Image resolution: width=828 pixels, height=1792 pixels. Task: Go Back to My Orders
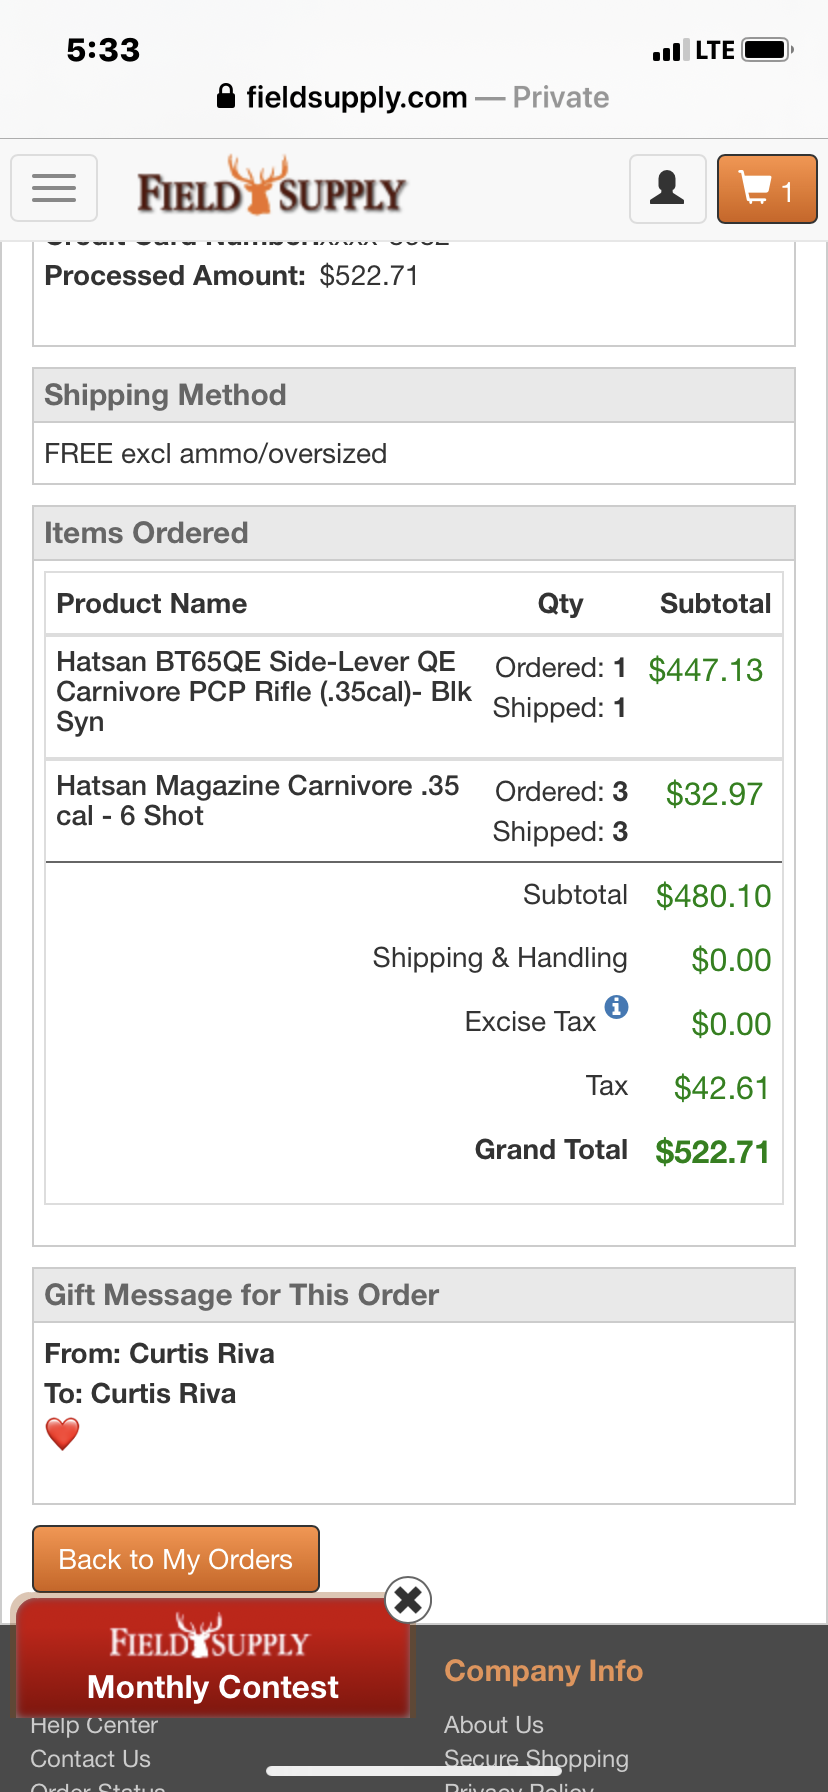(176, 1559)
